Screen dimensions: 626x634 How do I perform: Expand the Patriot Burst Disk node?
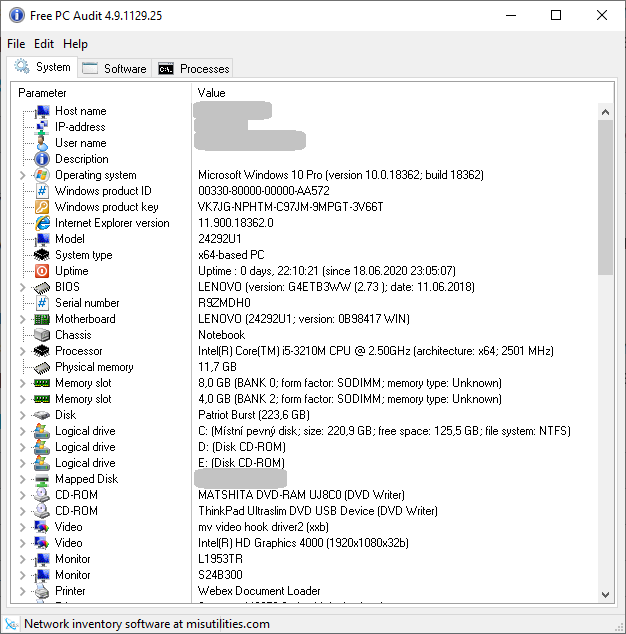23,415
